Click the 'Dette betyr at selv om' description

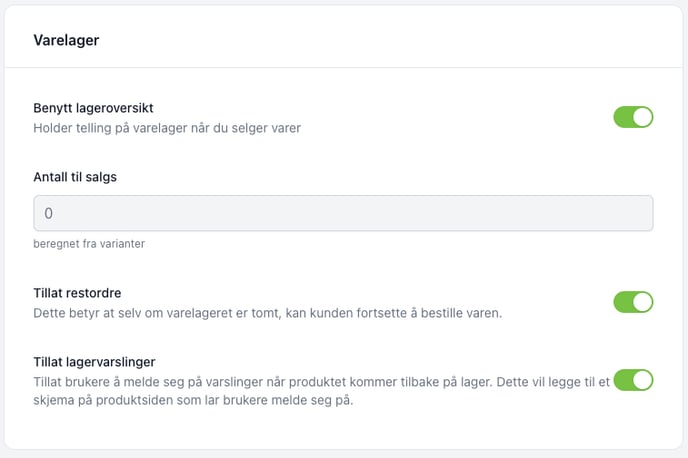268,313
